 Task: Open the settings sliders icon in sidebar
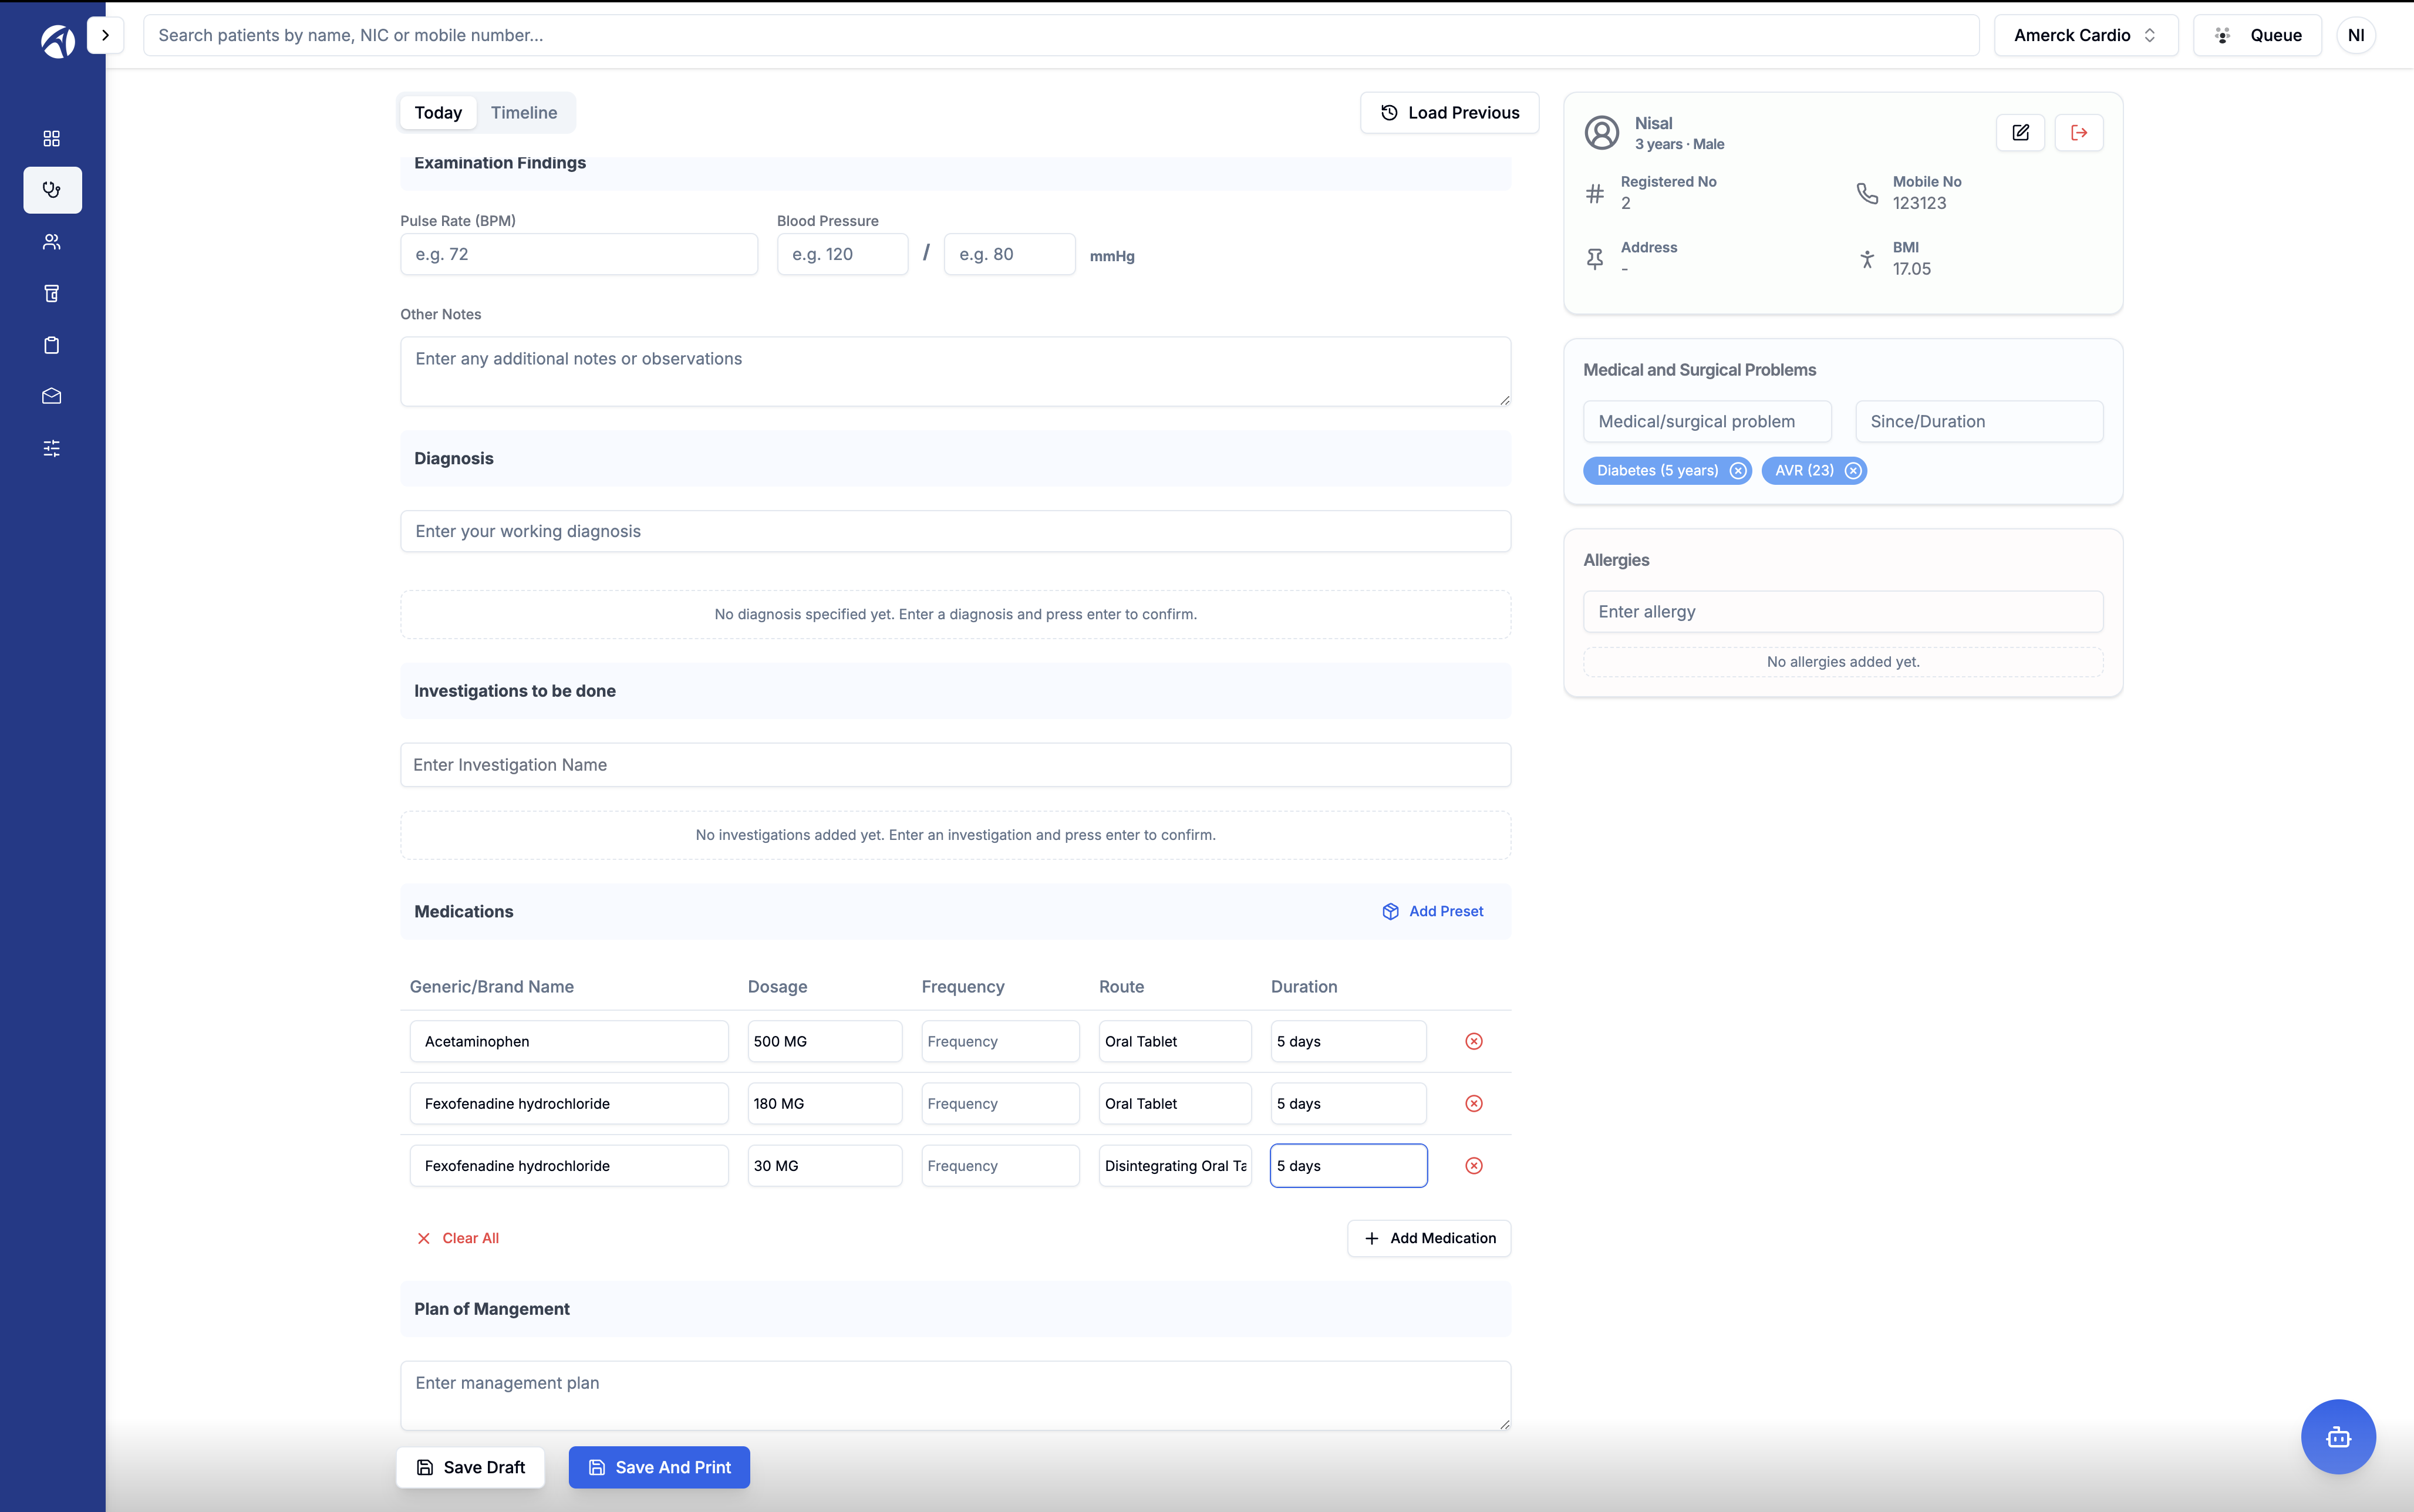click(52, 448)
